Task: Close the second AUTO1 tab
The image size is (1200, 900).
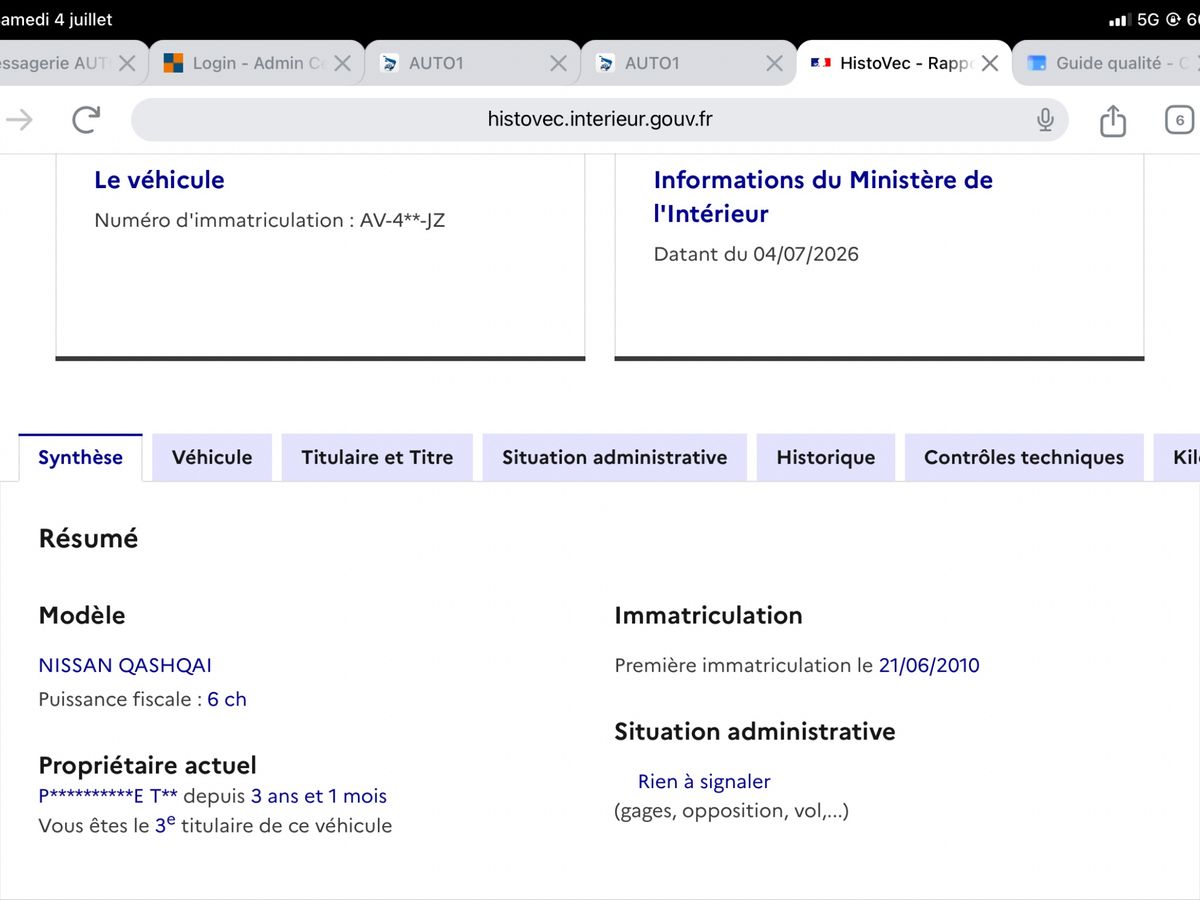Action: click(774, 63)
